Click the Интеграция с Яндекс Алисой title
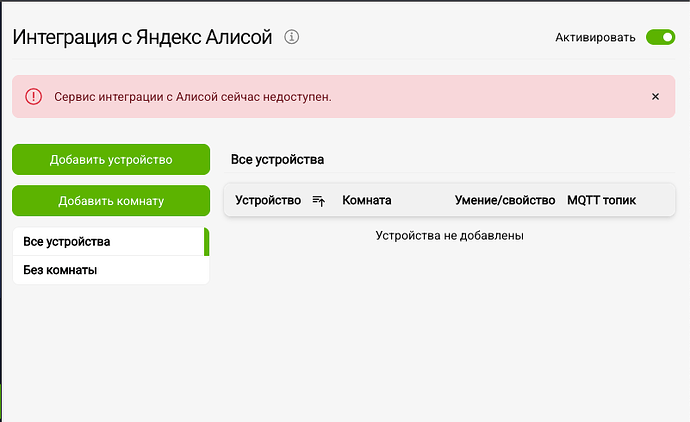 click(142, 37)
